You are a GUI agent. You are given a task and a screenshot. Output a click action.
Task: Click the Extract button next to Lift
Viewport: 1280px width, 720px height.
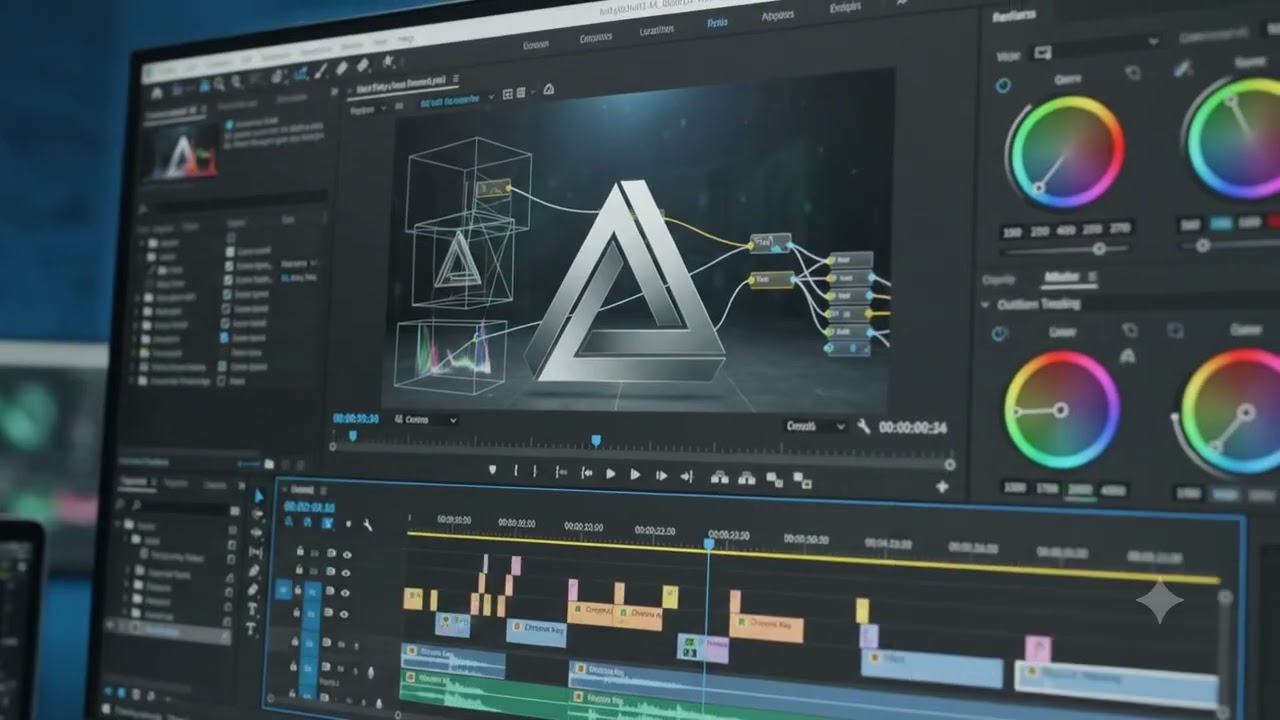(x=747, y=478)
